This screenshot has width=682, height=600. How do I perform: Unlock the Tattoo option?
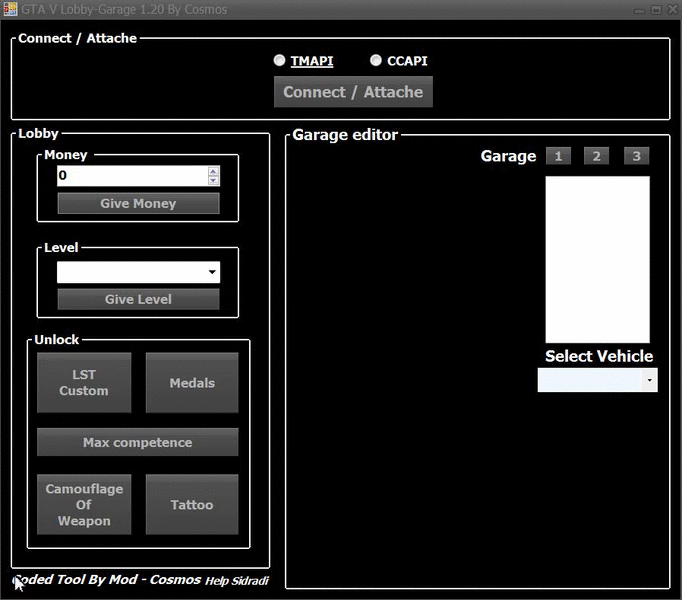[x=192, y=504]
